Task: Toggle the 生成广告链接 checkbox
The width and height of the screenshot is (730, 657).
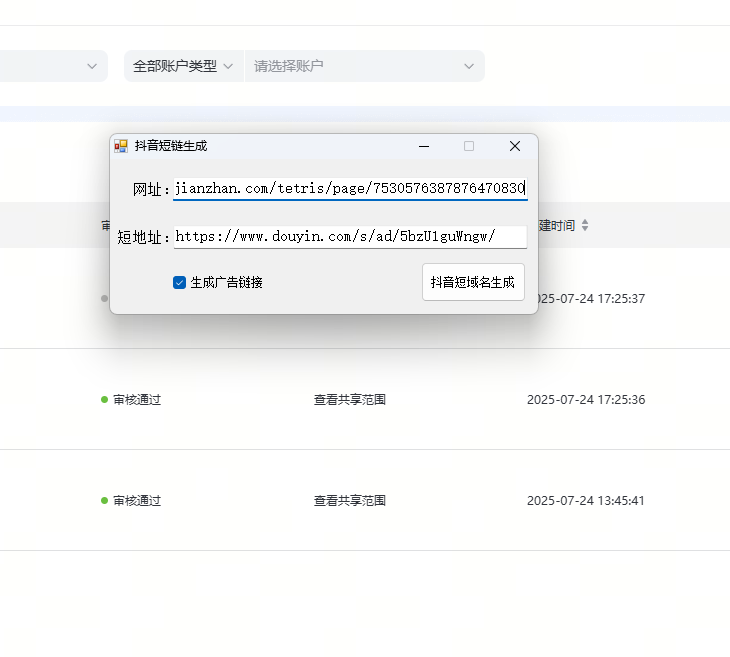Action: pos(179,283)
